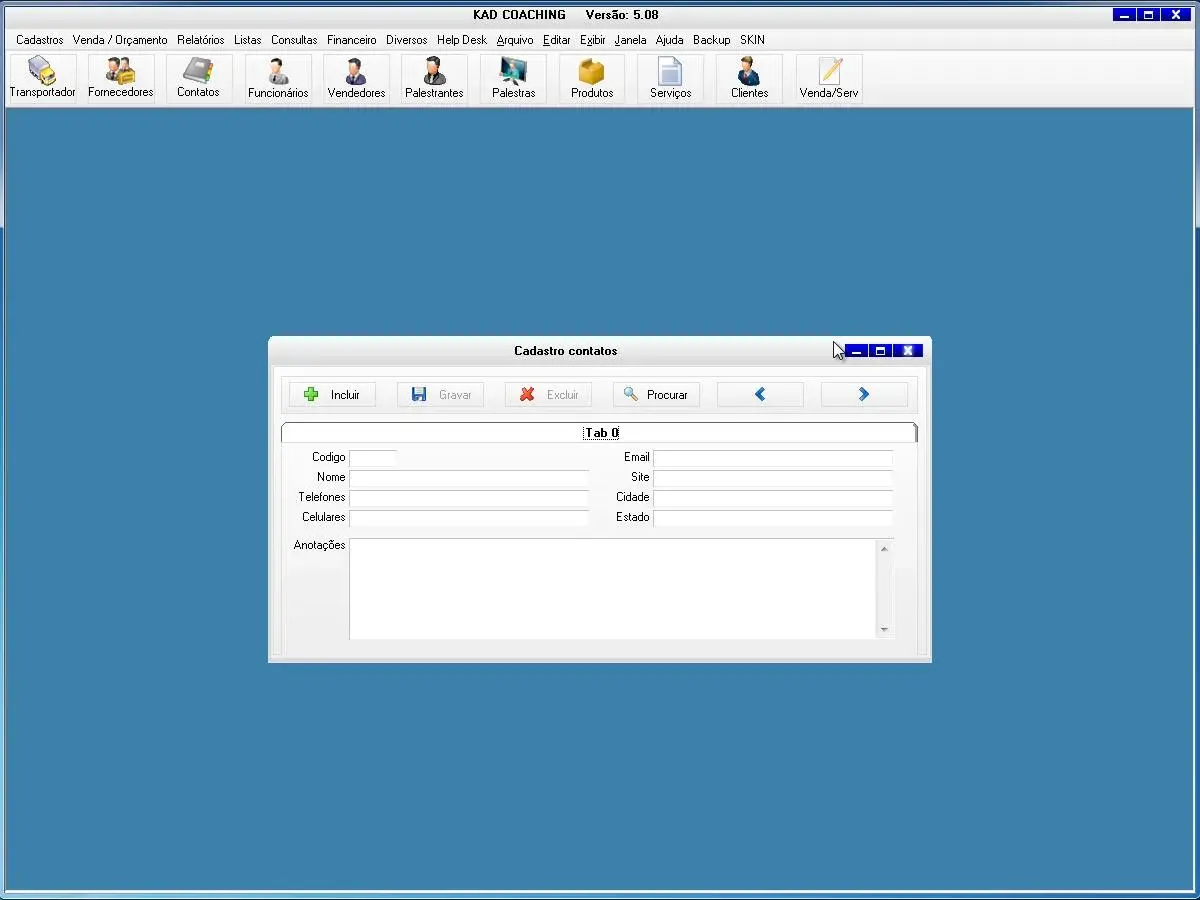Click the Palestras toolbar icon
This screenshot has height=900, width=1200.
click(x=513, y=78)
